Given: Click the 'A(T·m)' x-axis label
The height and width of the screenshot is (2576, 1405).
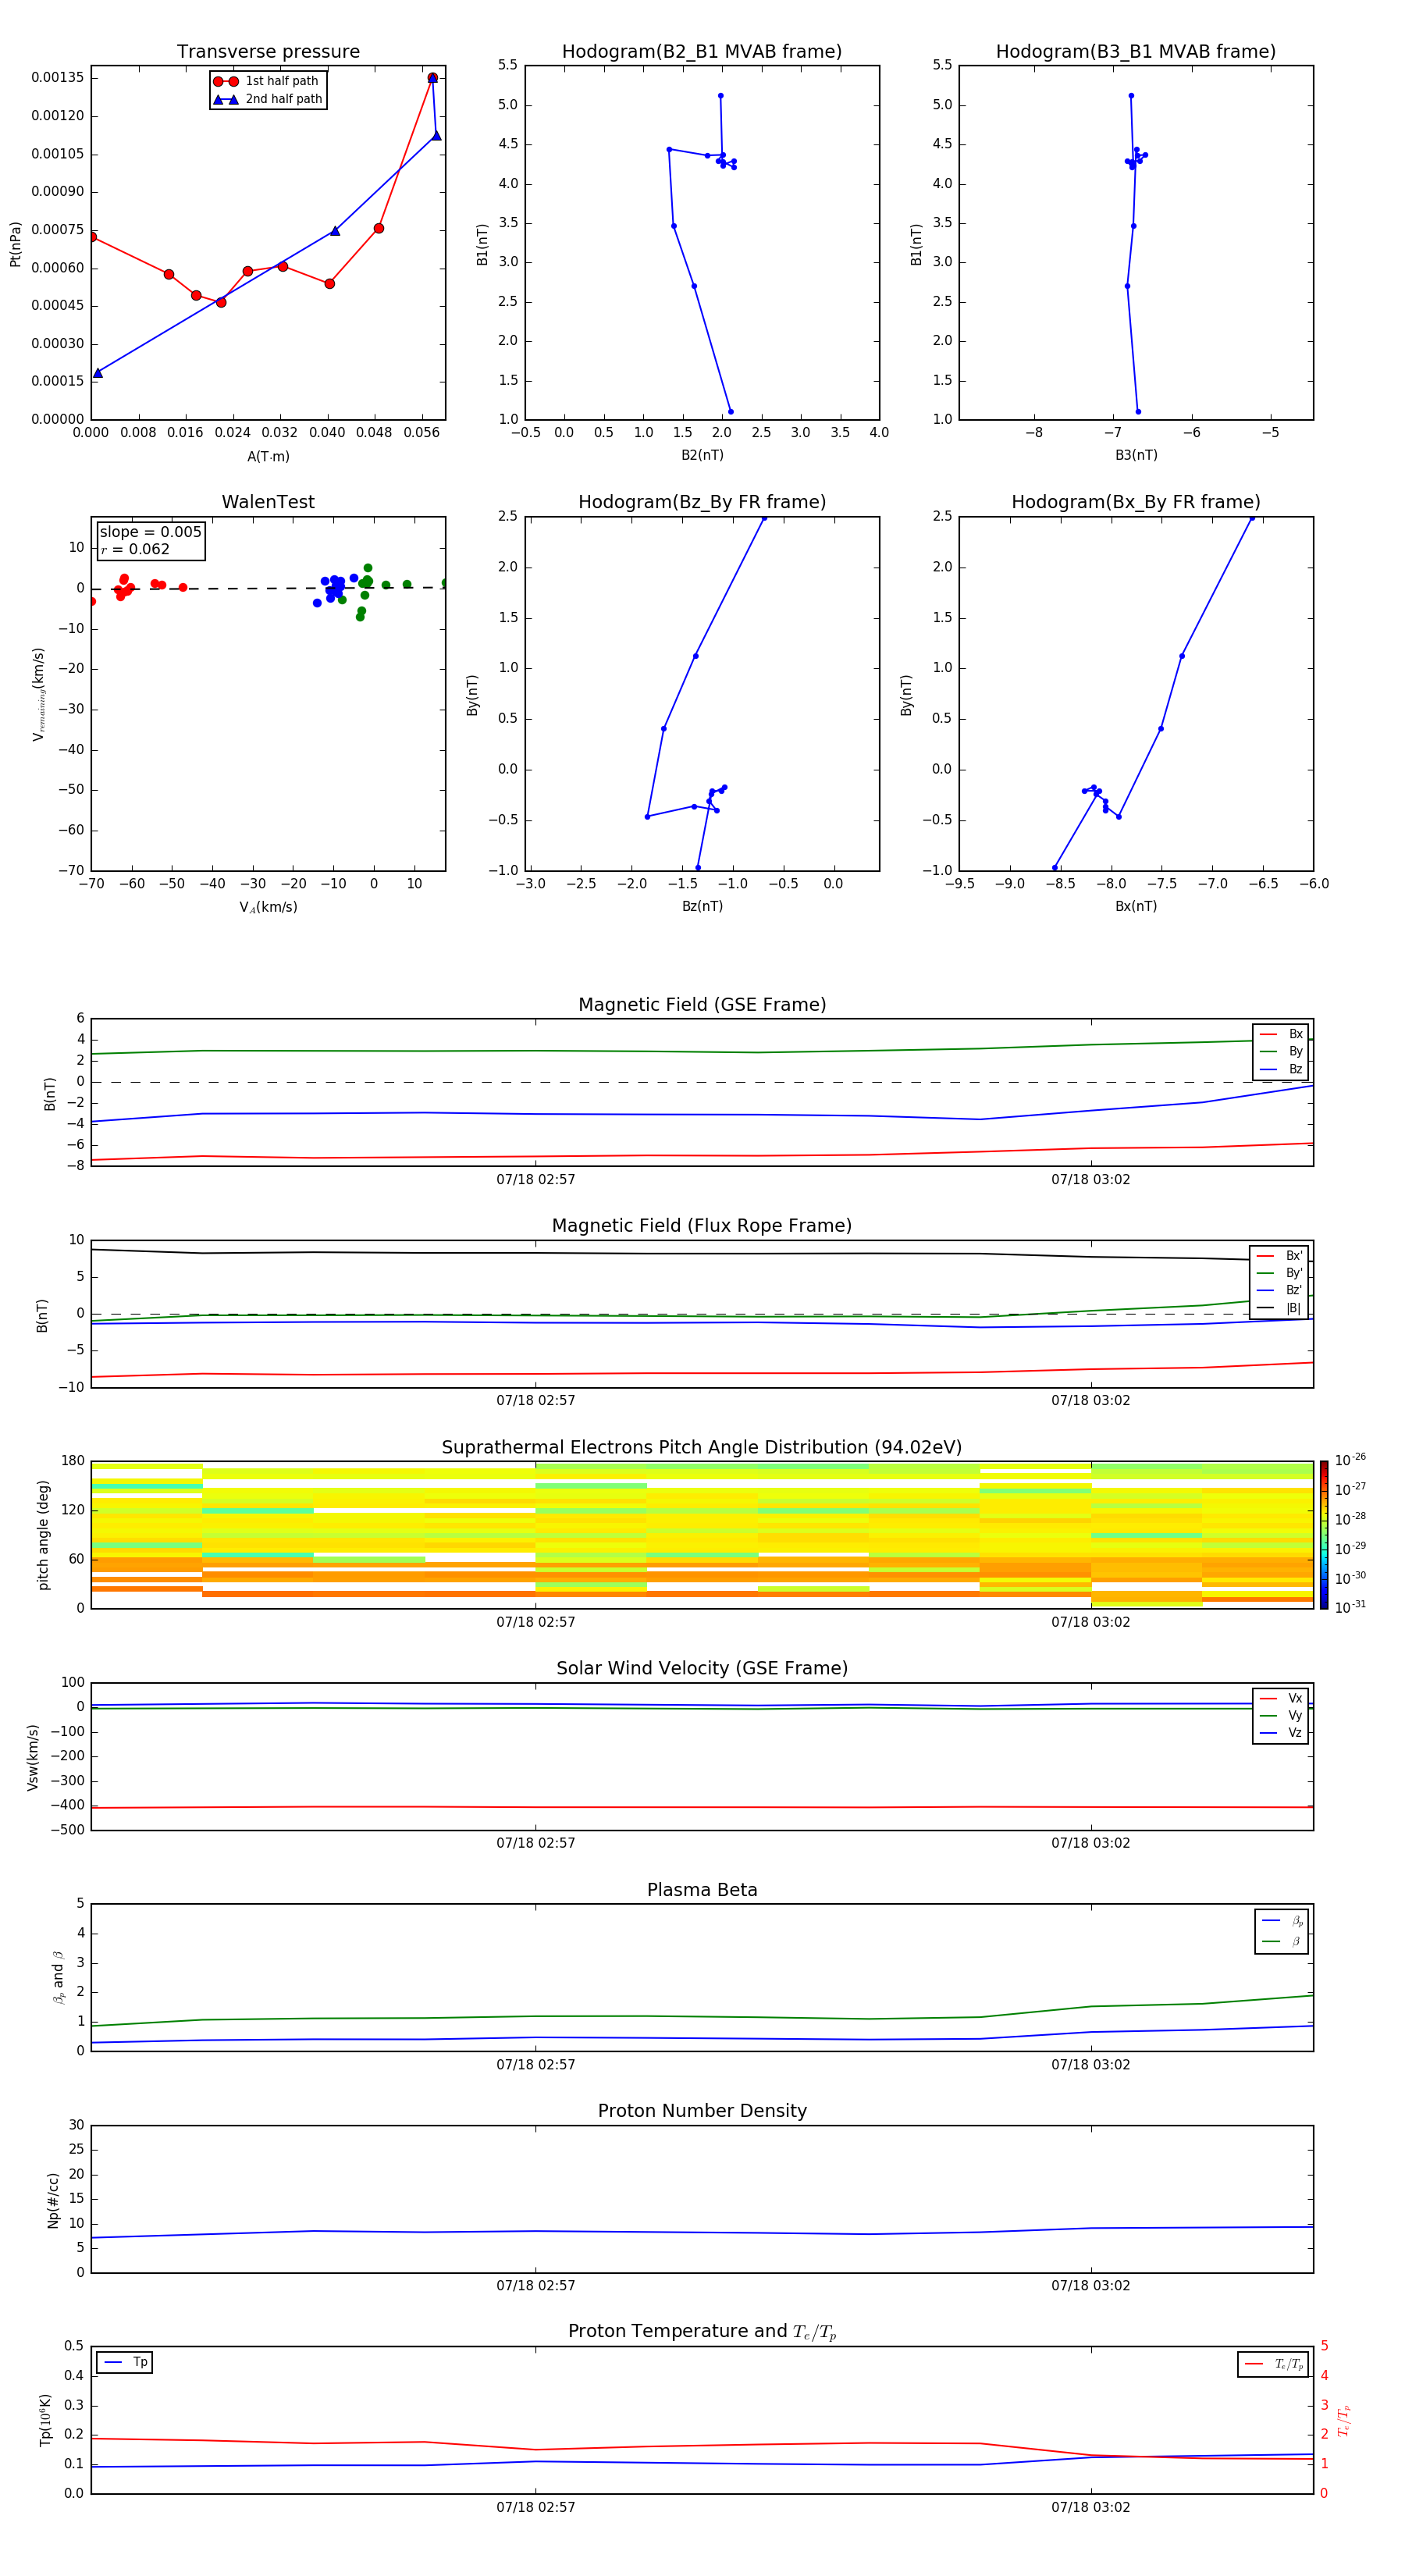Looking at the screenshot, I should 268,456.
